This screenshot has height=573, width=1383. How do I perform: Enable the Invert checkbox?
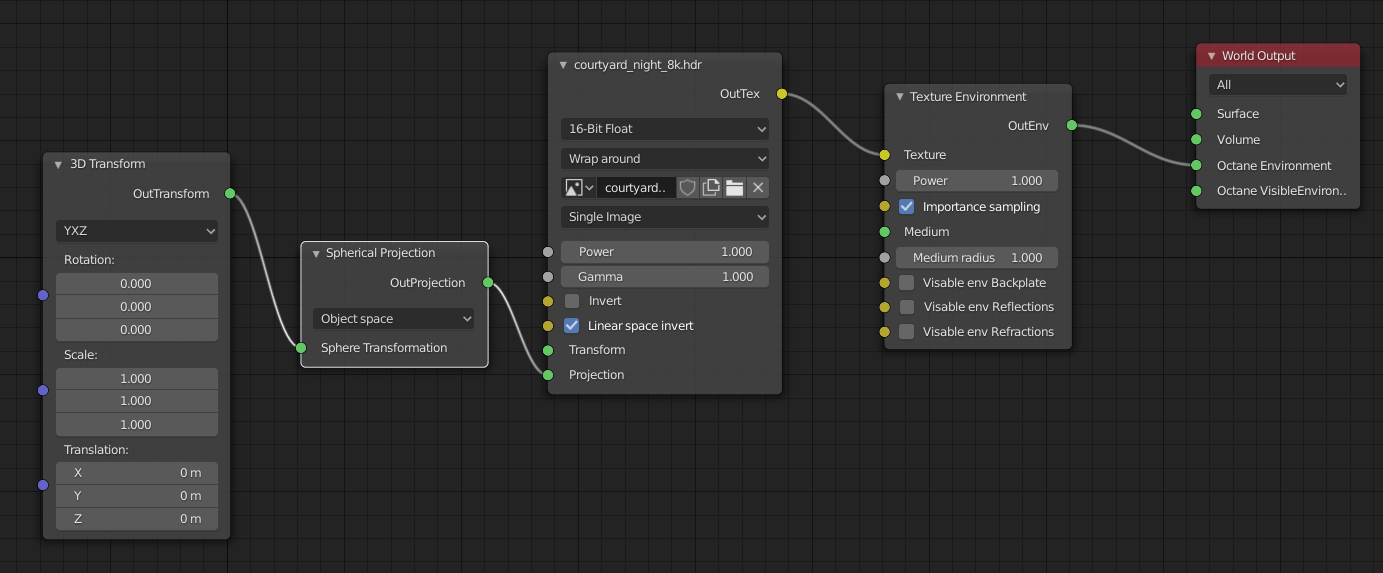point(572,301)
